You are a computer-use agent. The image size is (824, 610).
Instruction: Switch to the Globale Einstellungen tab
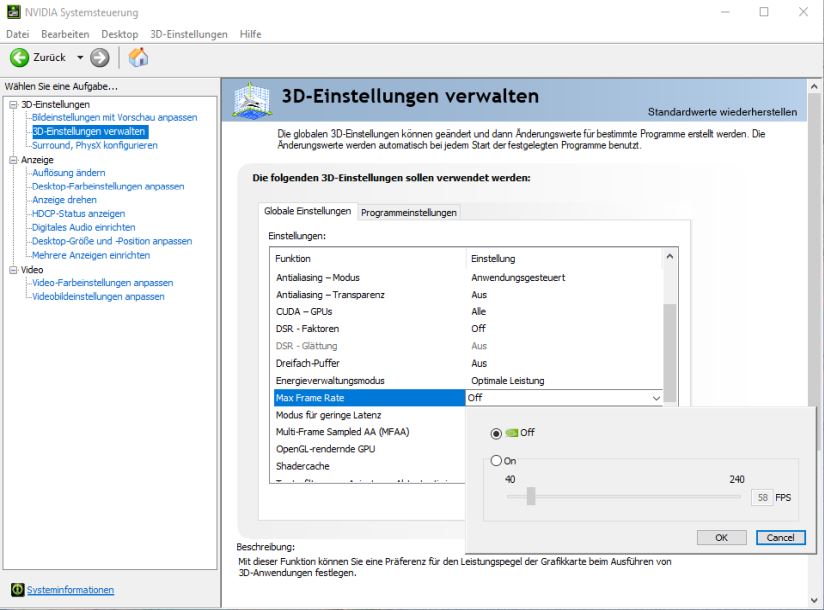pyautogui.click(x=307, y=211)
